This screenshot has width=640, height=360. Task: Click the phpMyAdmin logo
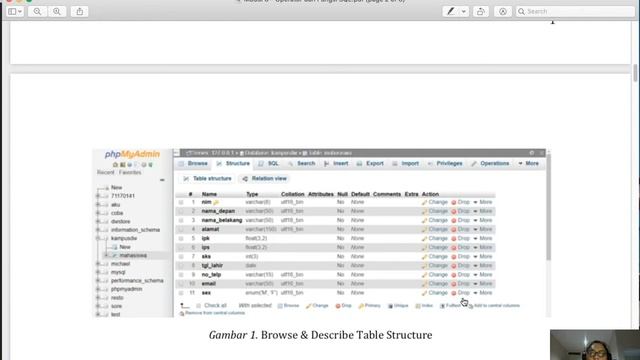pos(132,154)
